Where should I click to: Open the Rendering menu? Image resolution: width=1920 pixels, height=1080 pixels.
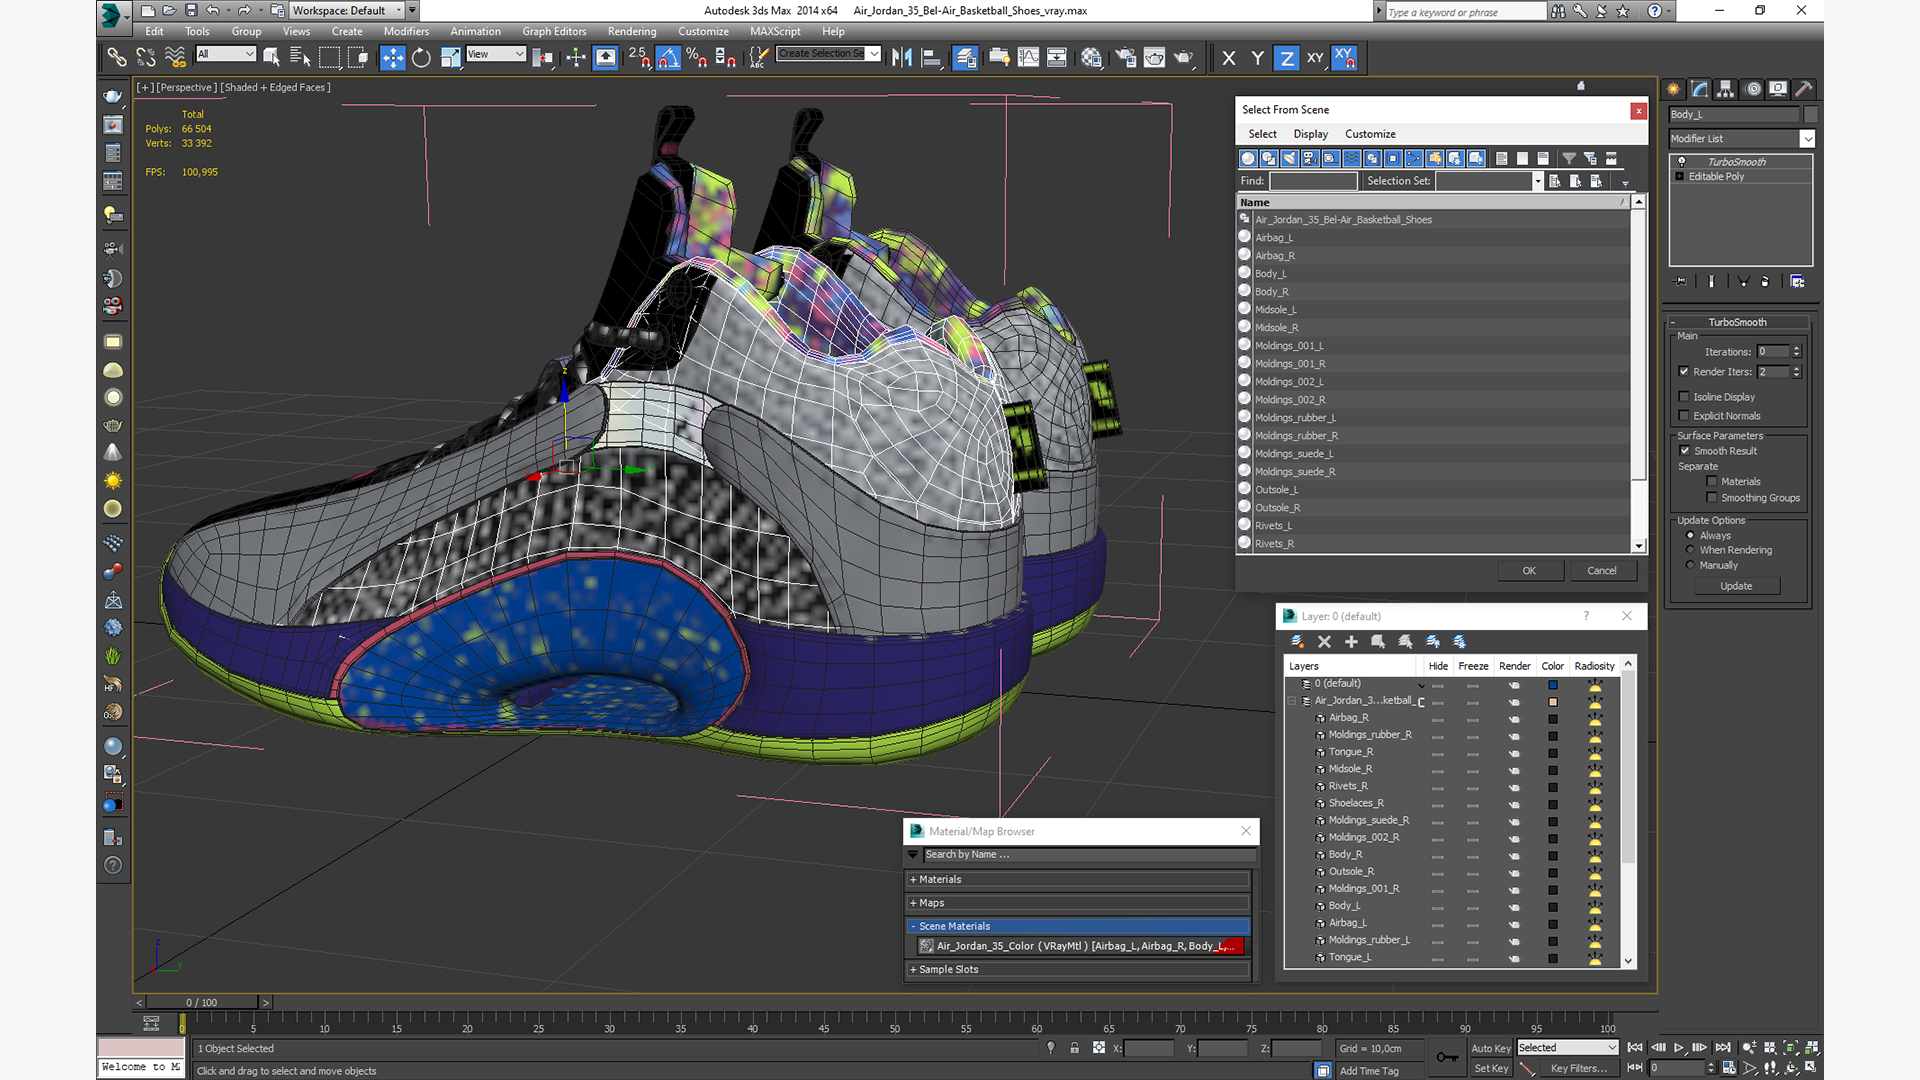[x=632, y=32]
